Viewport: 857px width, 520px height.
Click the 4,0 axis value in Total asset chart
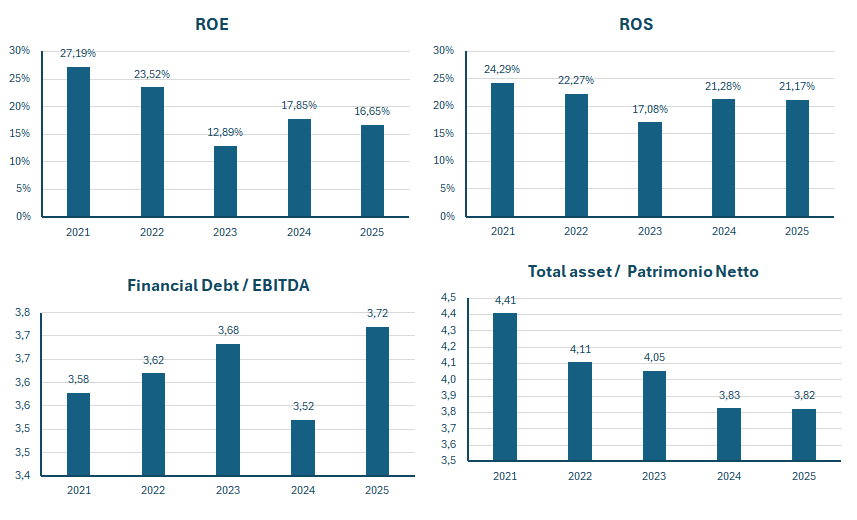click(448, 379)
